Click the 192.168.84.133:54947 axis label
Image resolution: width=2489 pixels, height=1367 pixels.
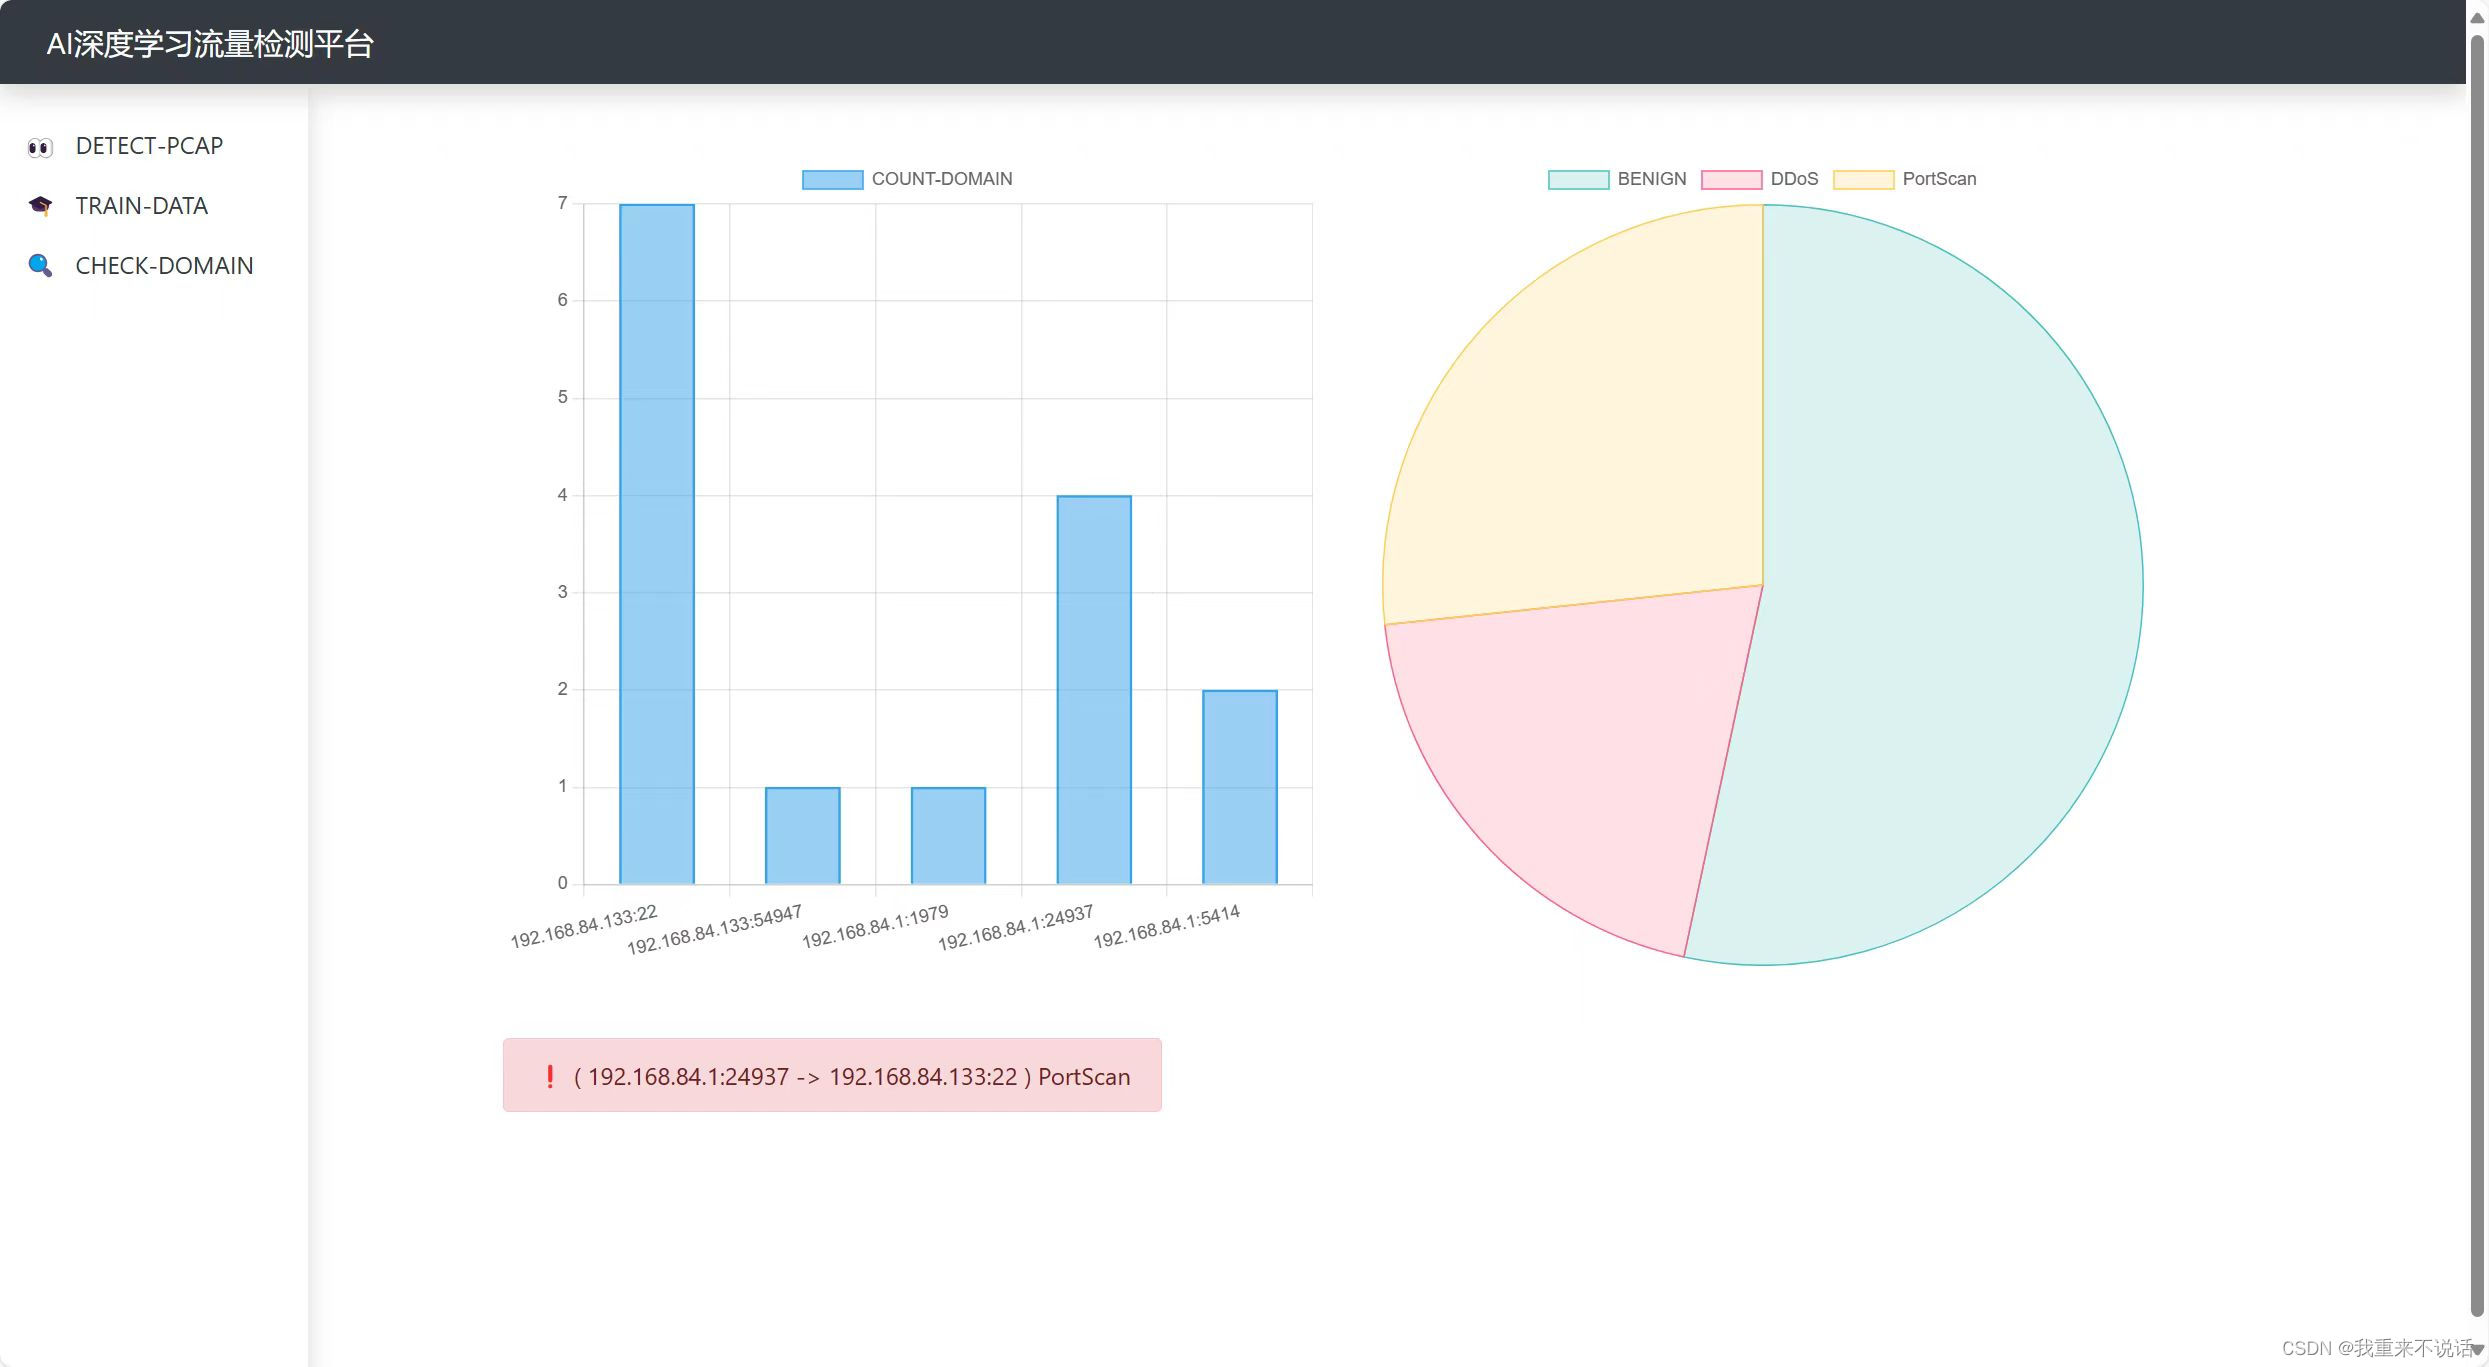[x=714, y=930]
